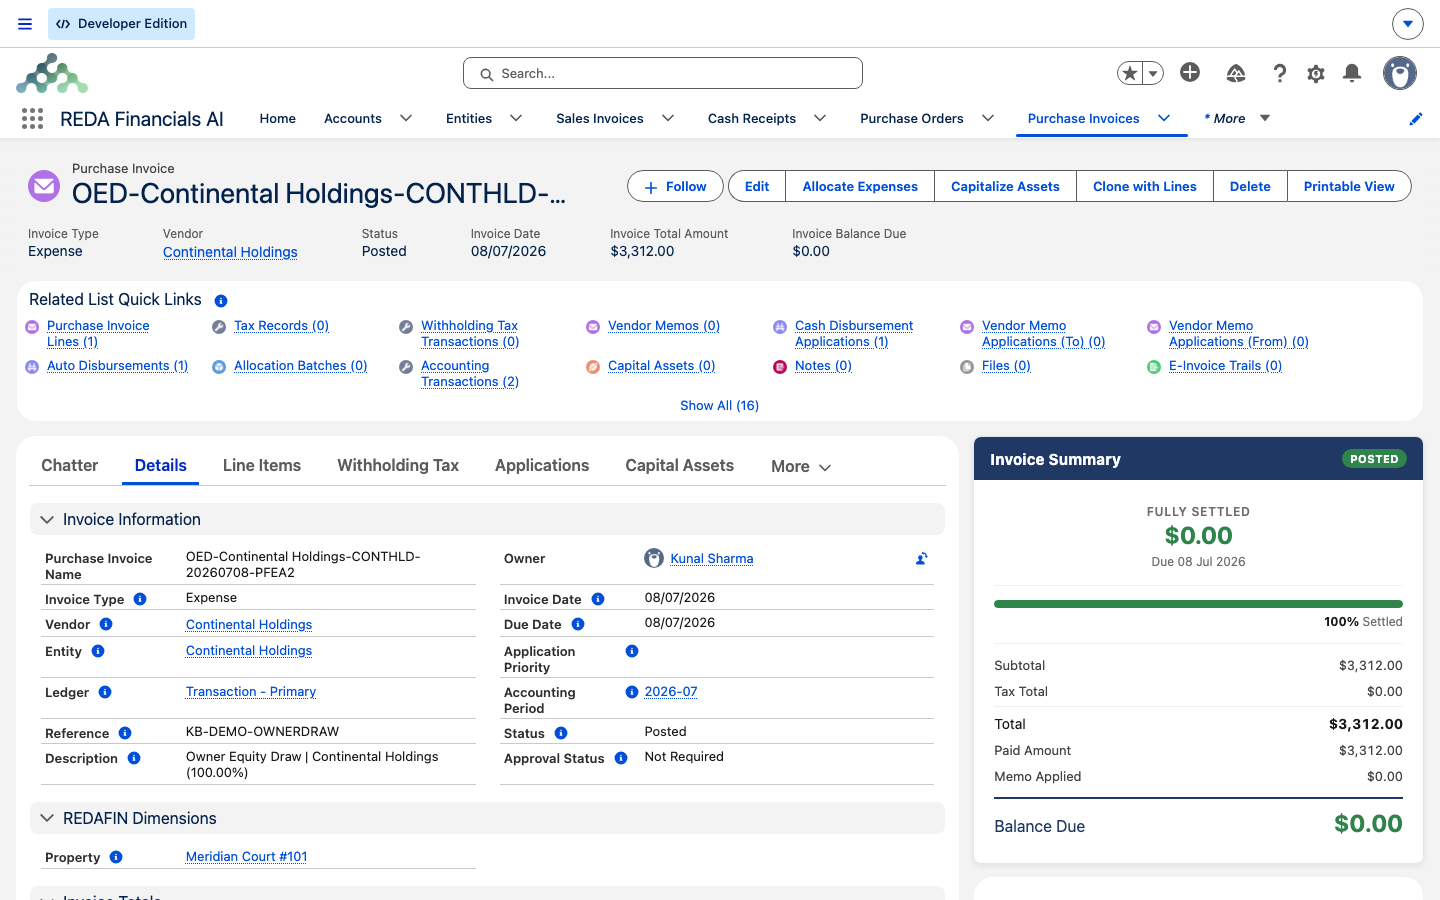
Task: Click the Accounting Period info icon
Action: tap(632, 692)
